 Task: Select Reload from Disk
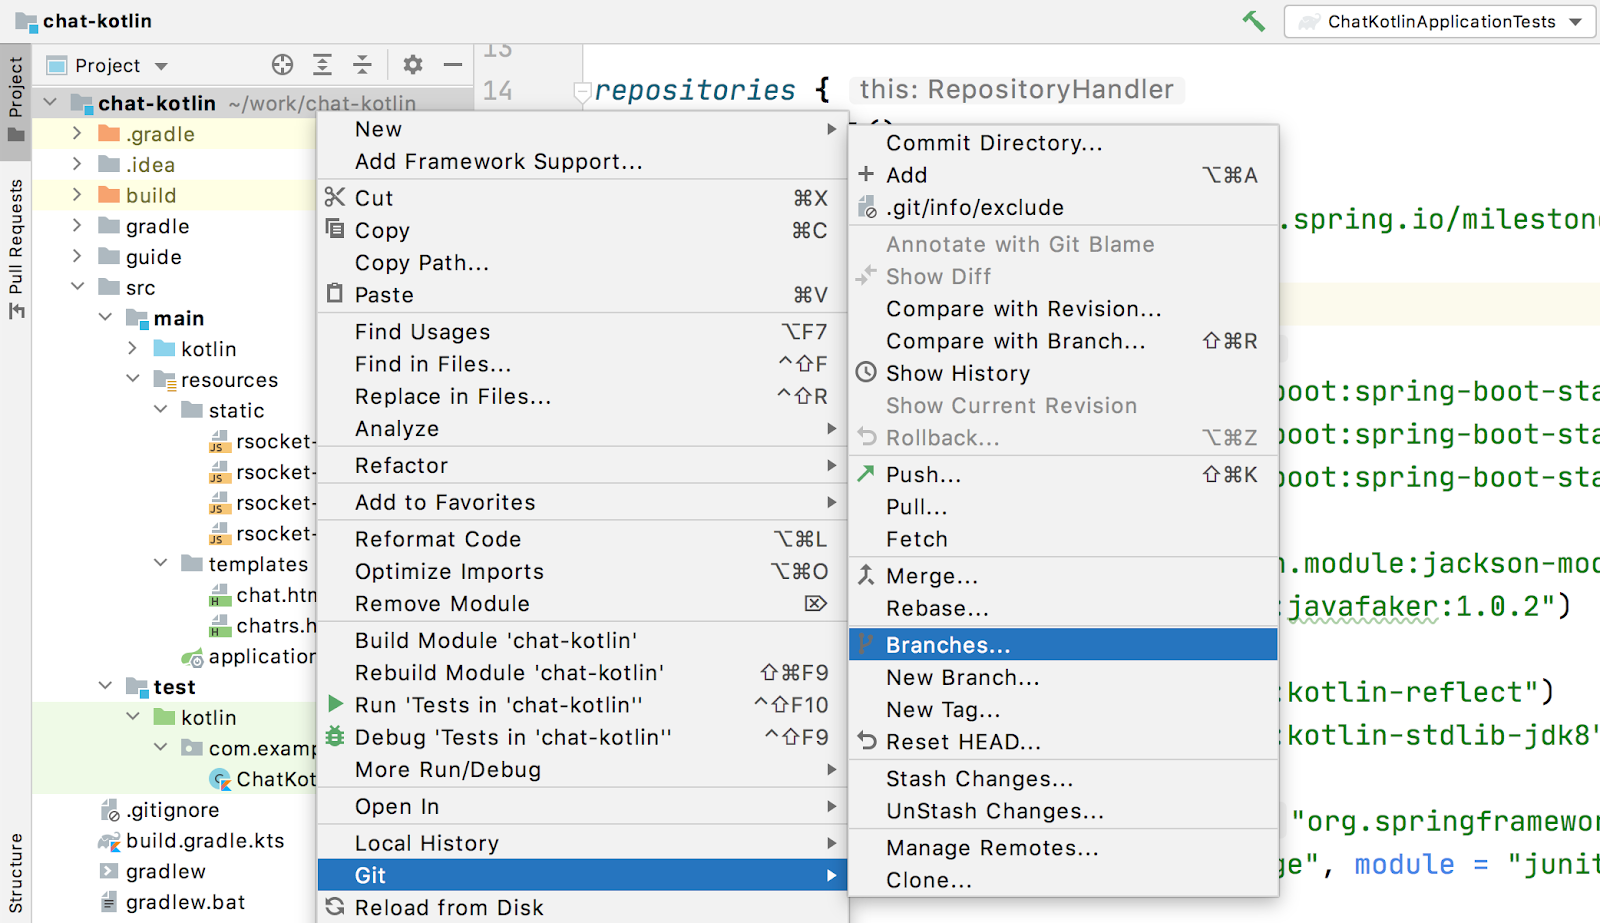(x=449, y=907)
